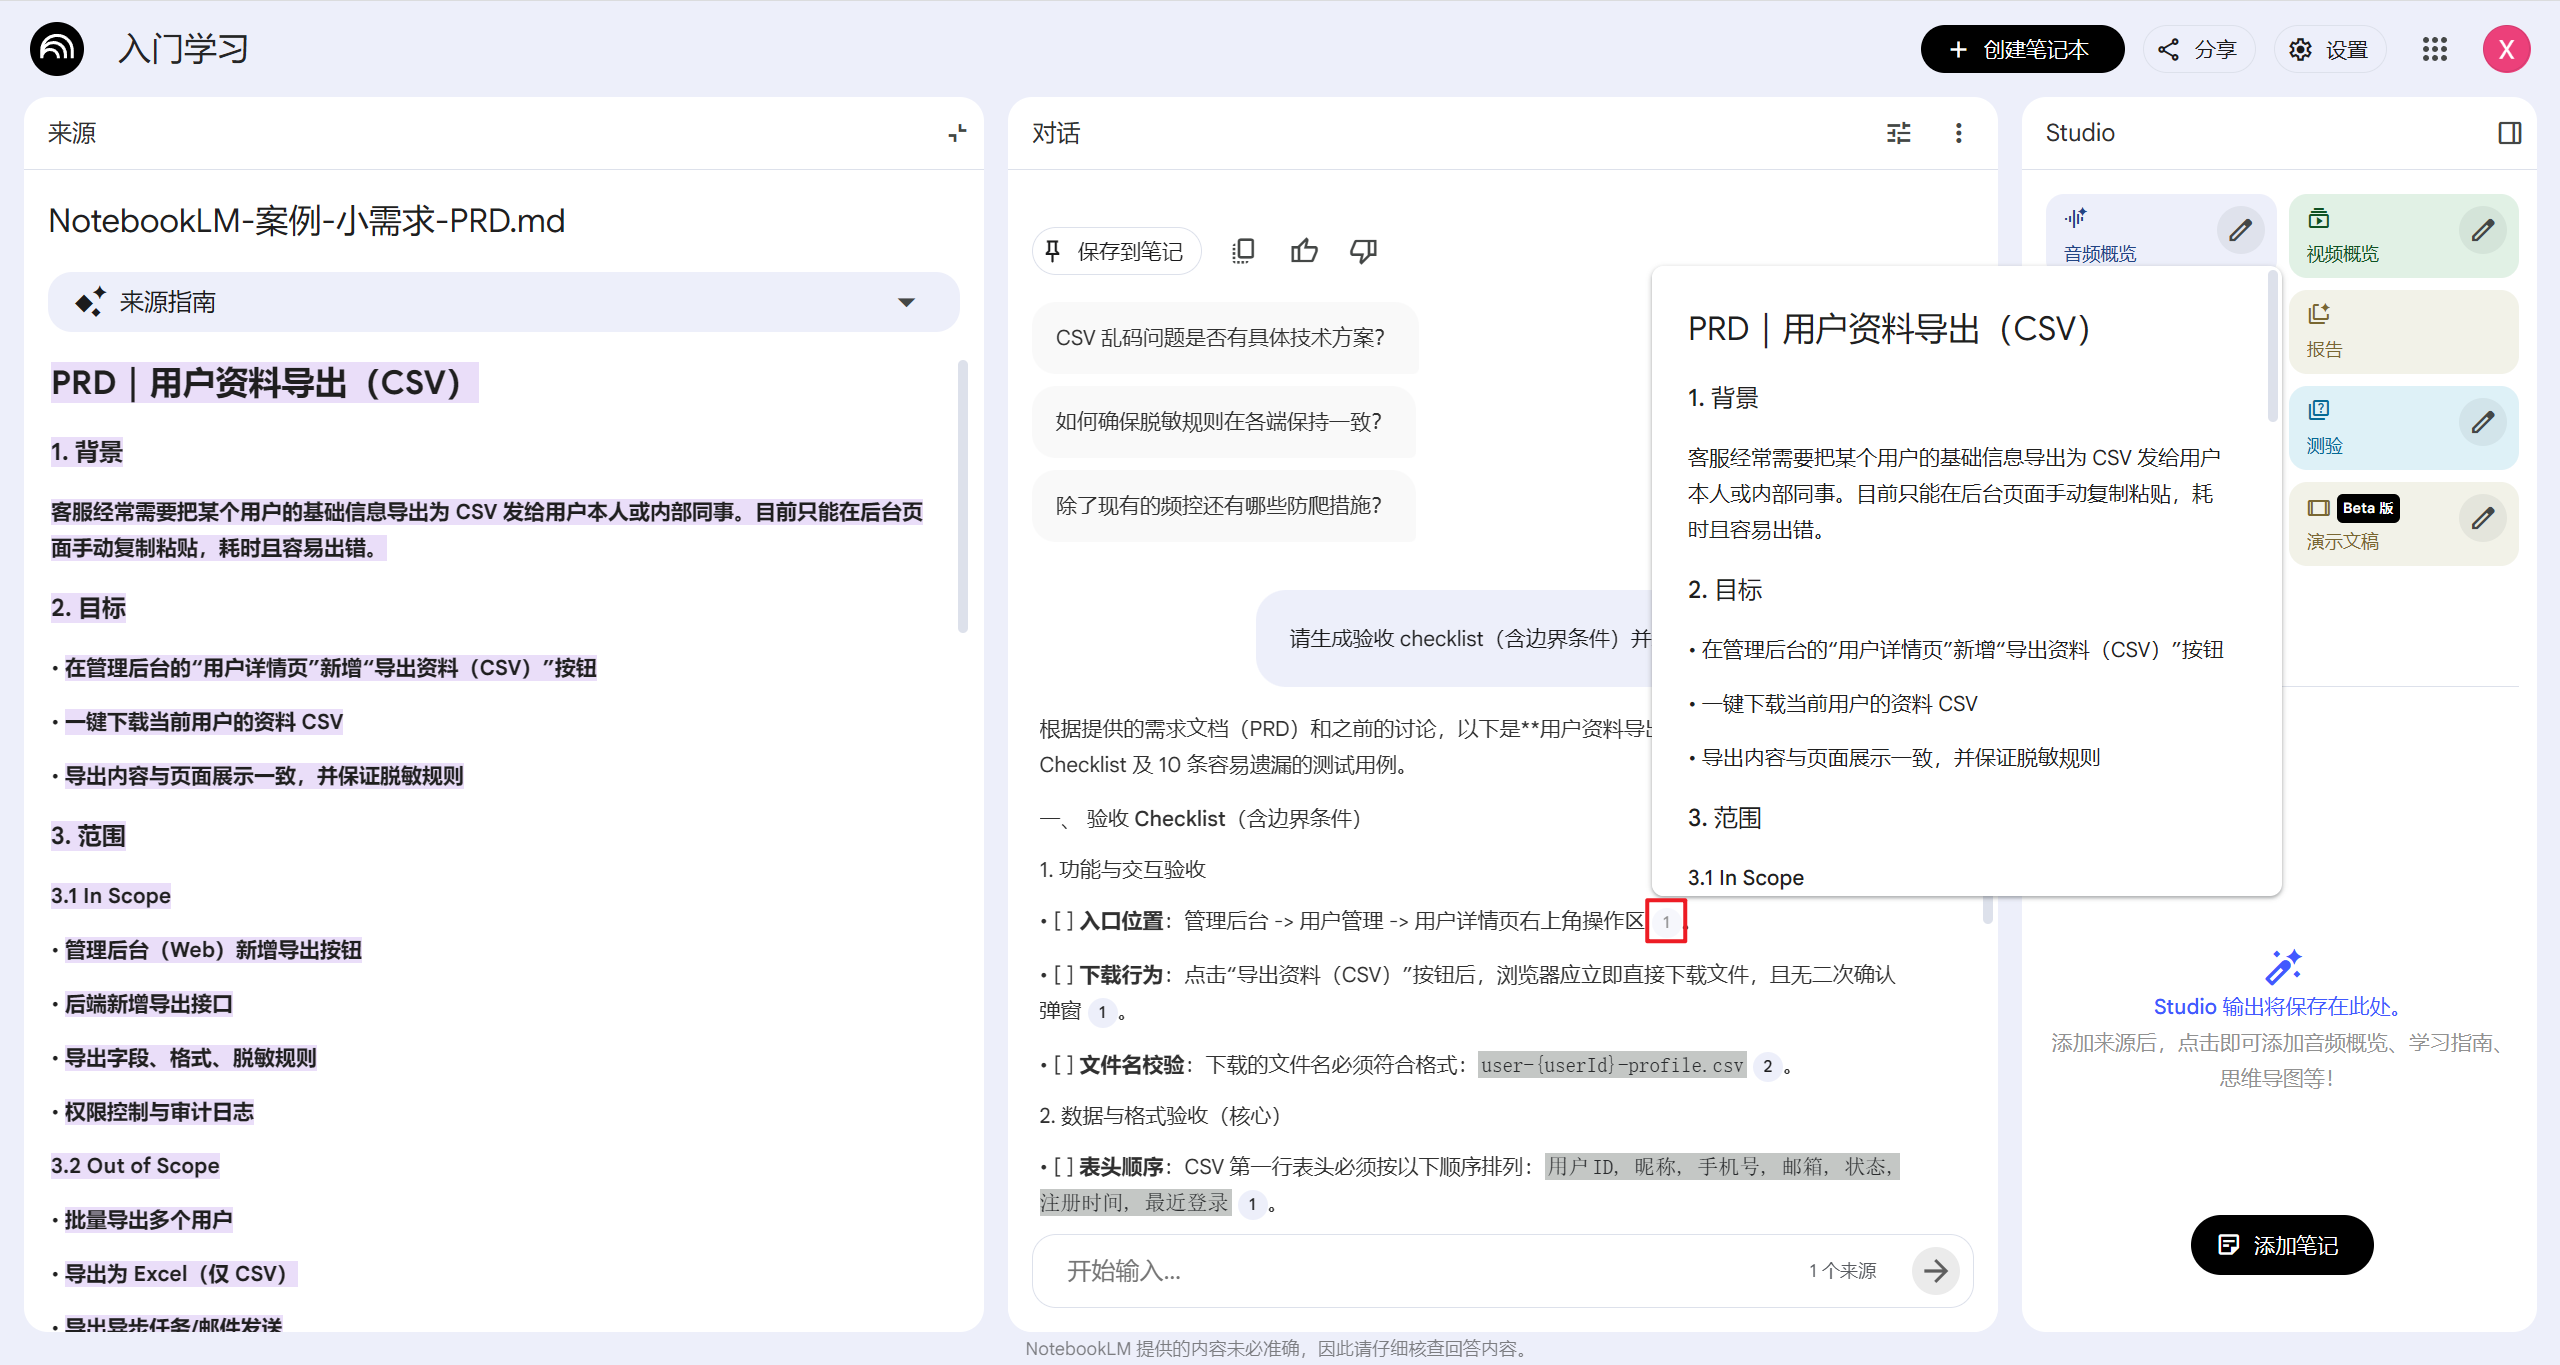Click 保存到笔记 button
The width and height of the screenshot is (2560, 1365).
1117,251
